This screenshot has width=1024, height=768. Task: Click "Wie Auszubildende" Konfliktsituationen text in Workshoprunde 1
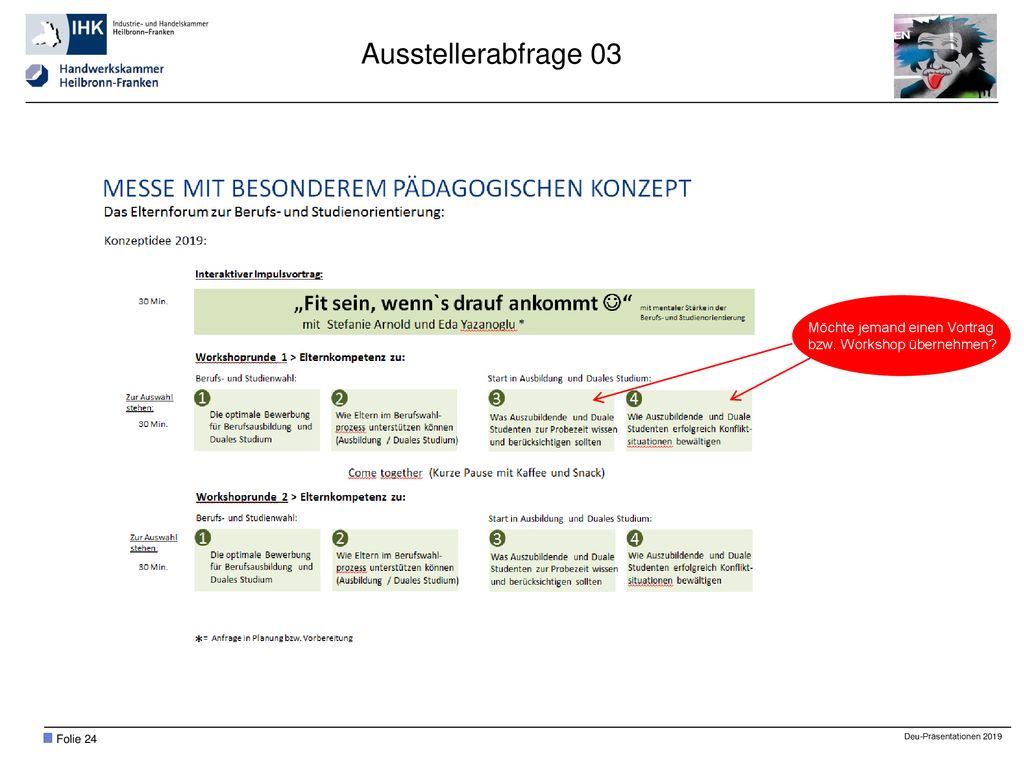pyautogui.click(x=689, y=428)
